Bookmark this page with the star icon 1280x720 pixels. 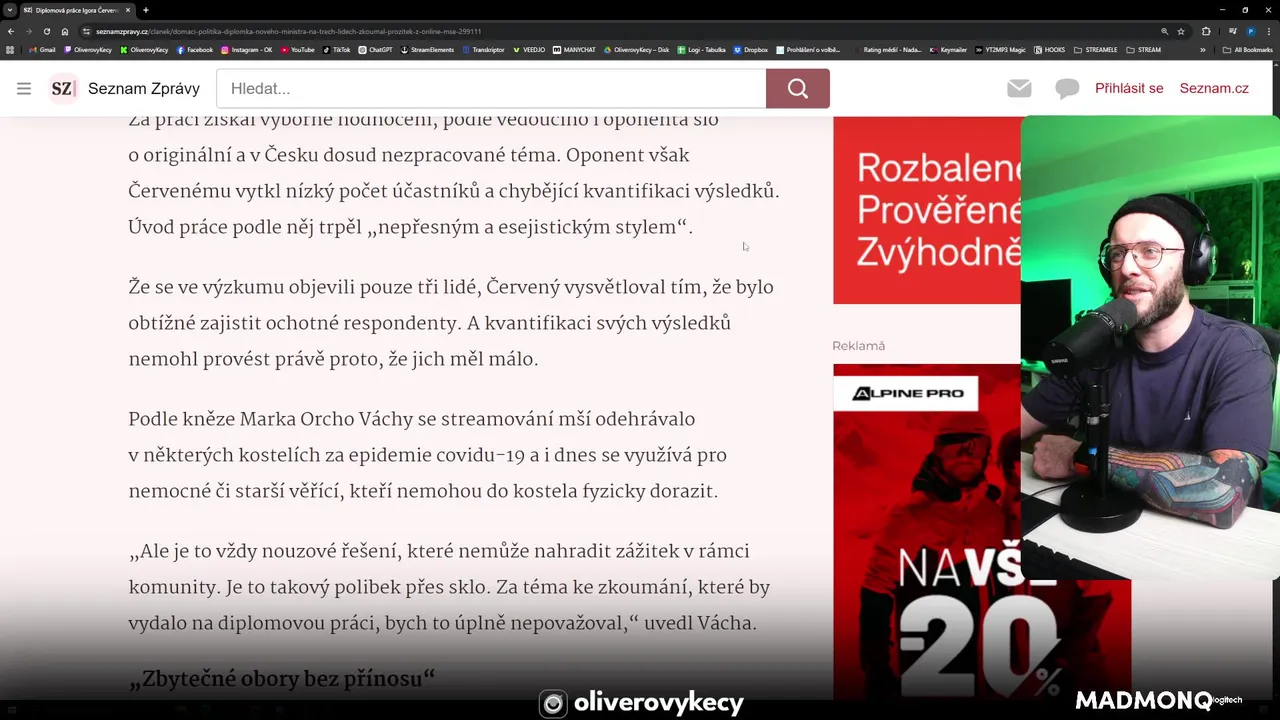pos(1181,31)
